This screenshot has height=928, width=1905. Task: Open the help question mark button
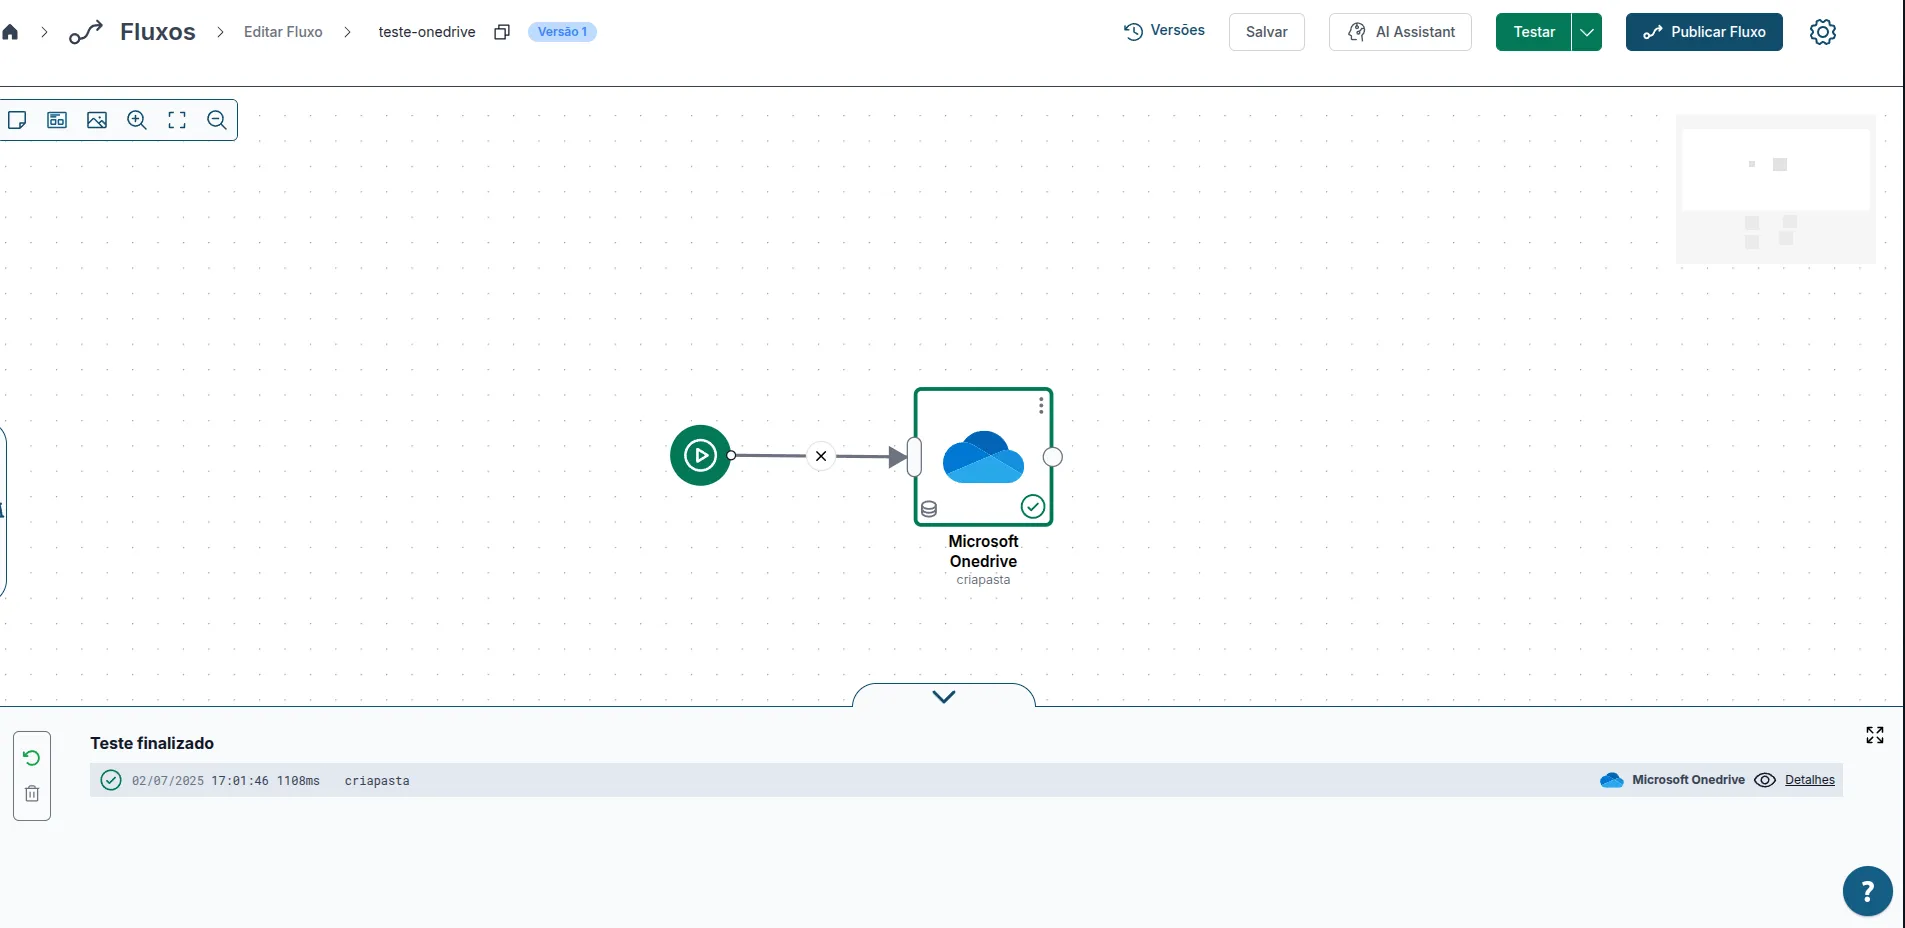click(x=1867, y=891)
